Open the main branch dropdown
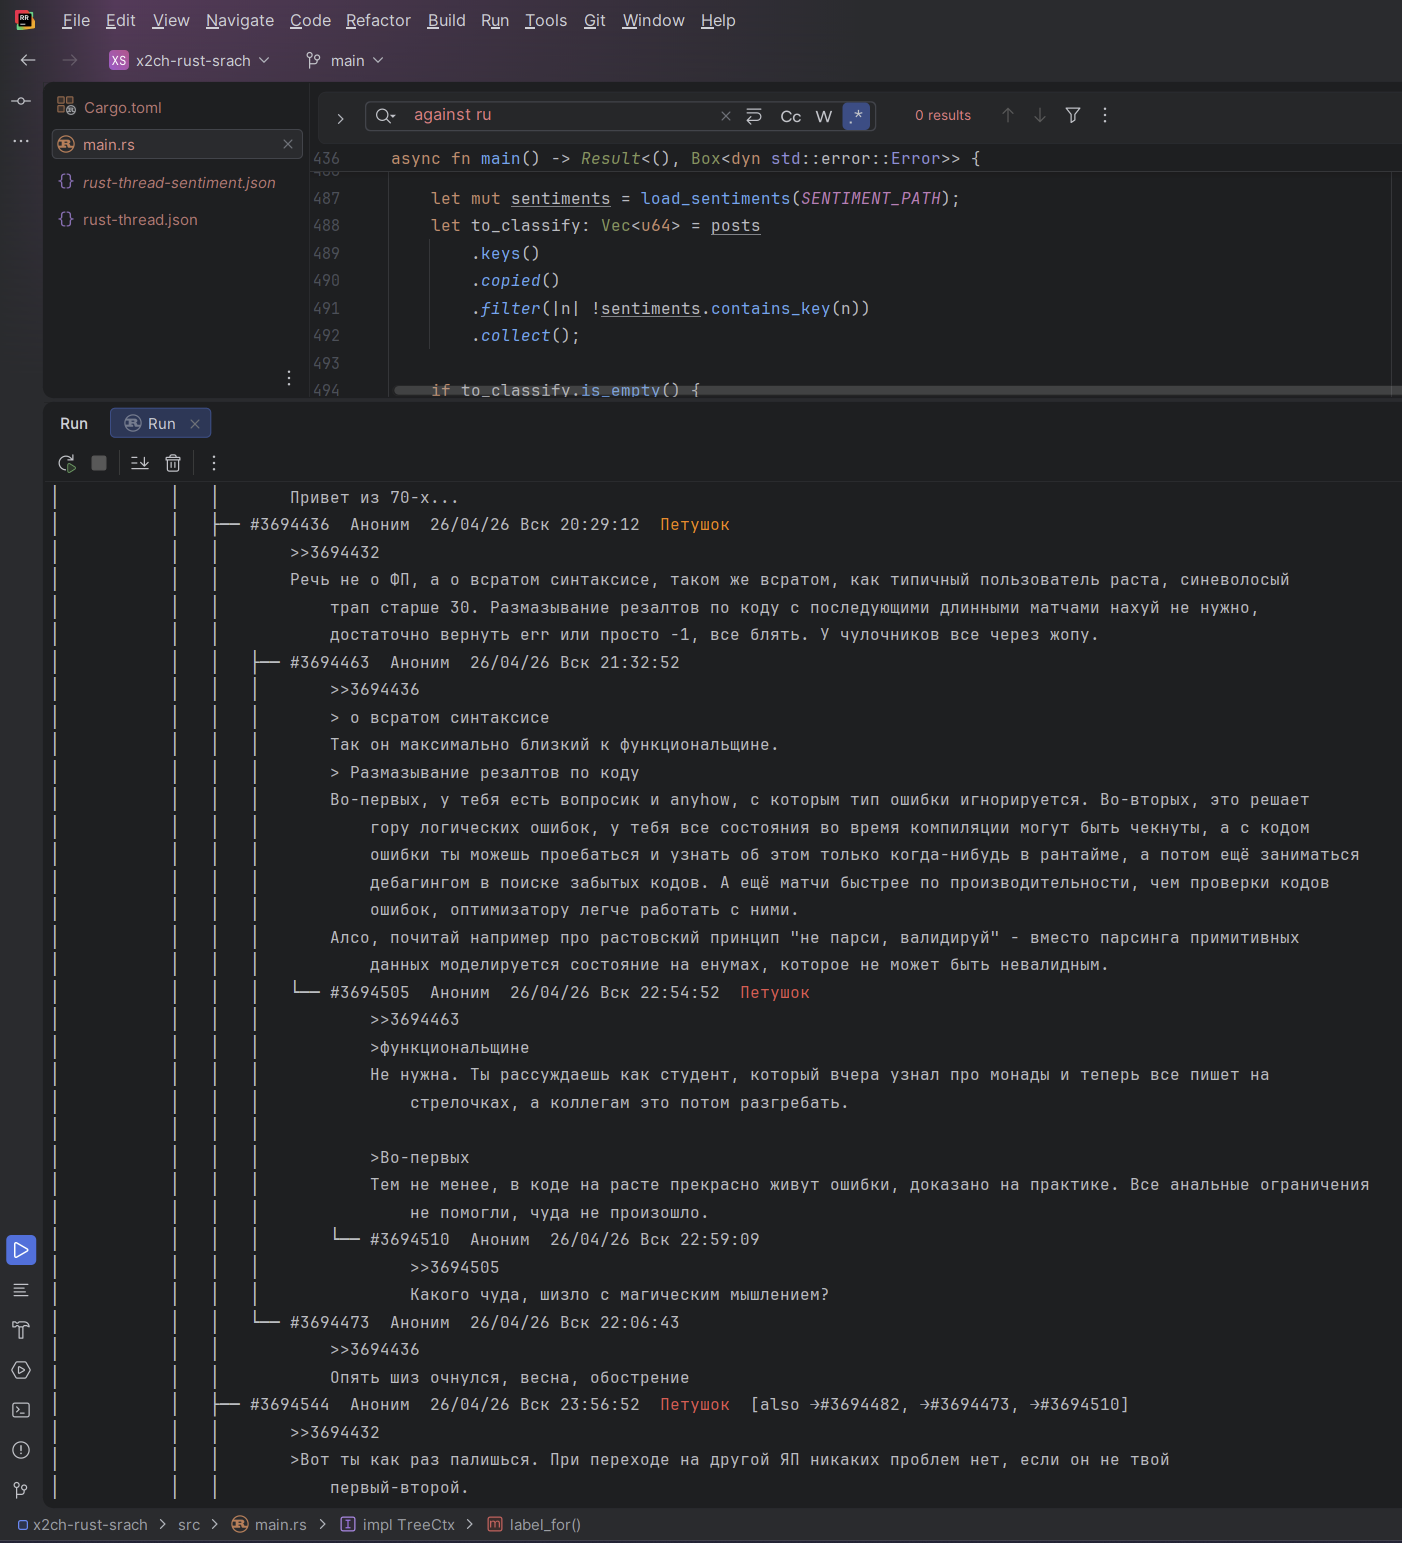This screenshot has height=1543, width=1402. click(345, 60)
